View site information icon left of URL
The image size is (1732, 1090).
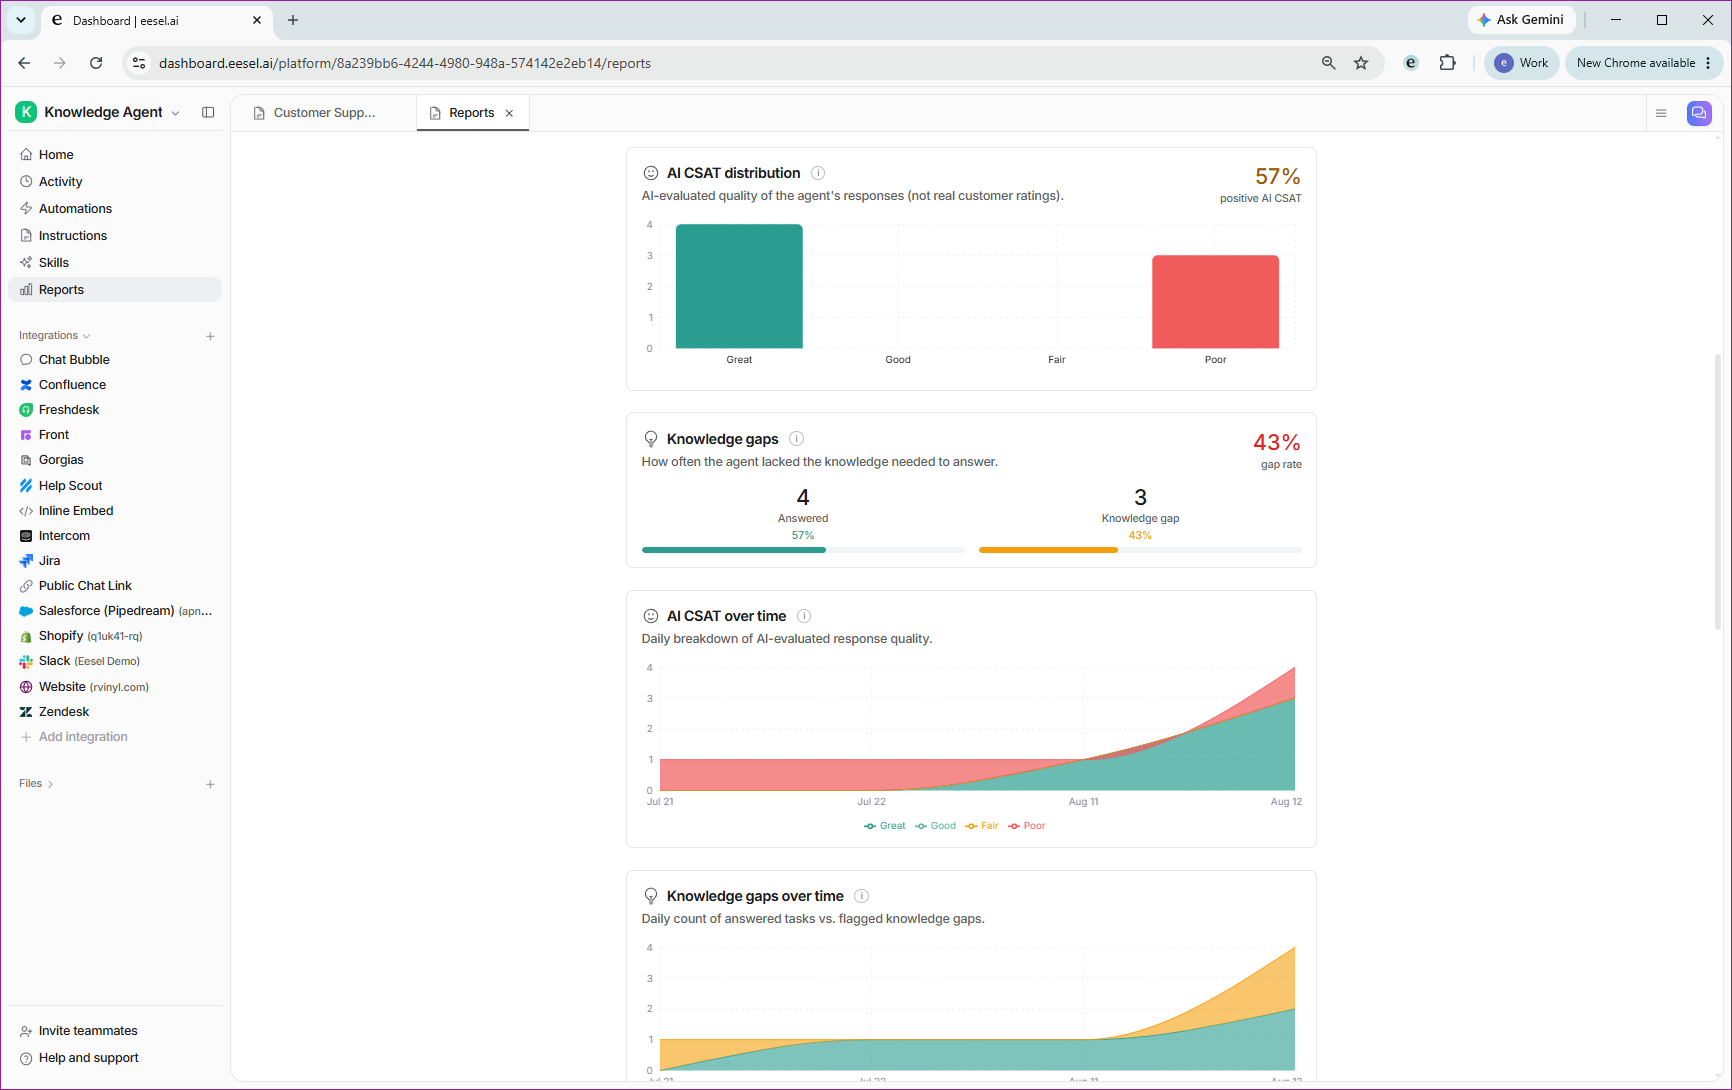point(139,63)
